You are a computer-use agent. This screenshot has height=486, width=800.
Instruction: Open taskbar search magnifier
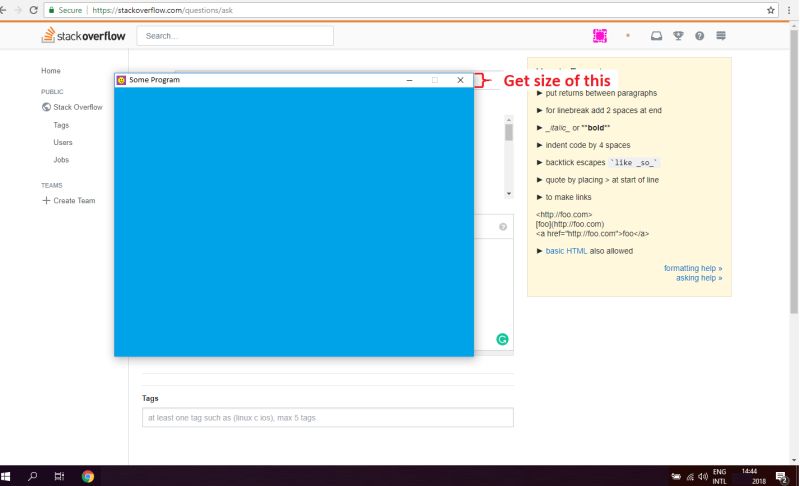coord(33,476)
